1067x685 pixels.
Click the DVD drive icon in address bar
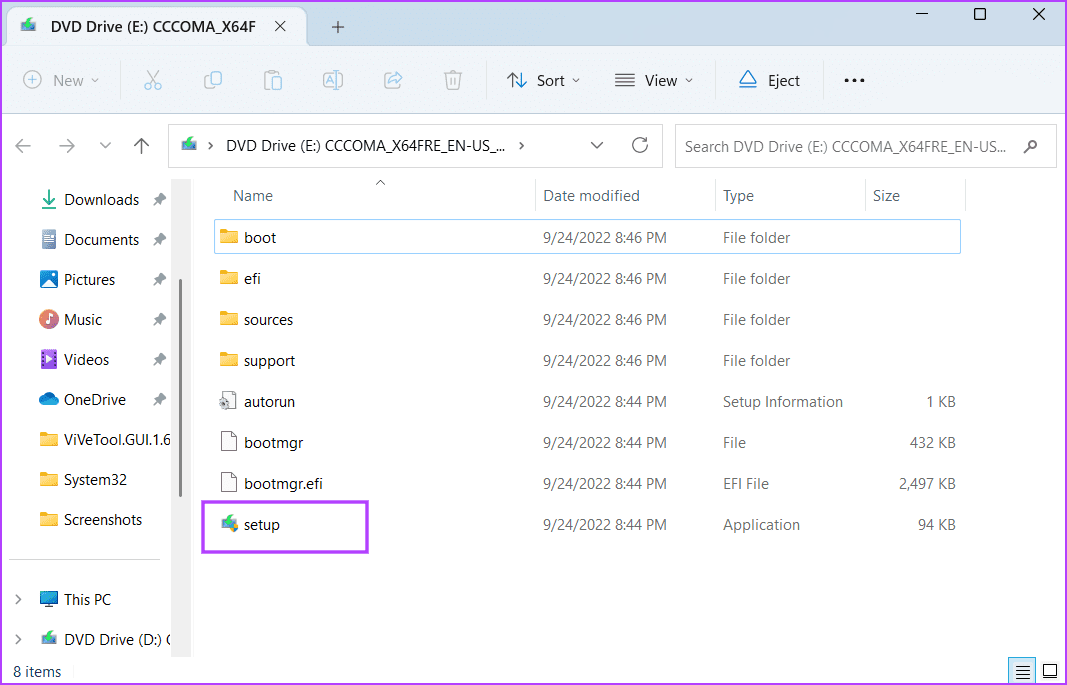[x=189, y=145]
